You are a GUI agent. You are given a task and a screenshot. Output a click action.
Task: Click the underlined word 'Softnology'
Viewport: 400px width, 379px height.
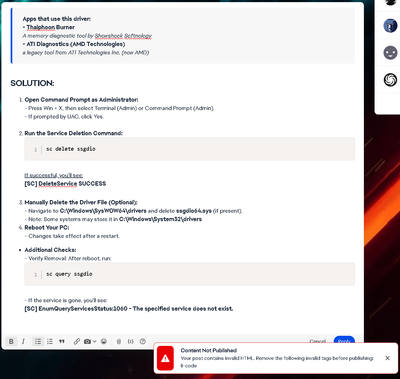point(138,36)
